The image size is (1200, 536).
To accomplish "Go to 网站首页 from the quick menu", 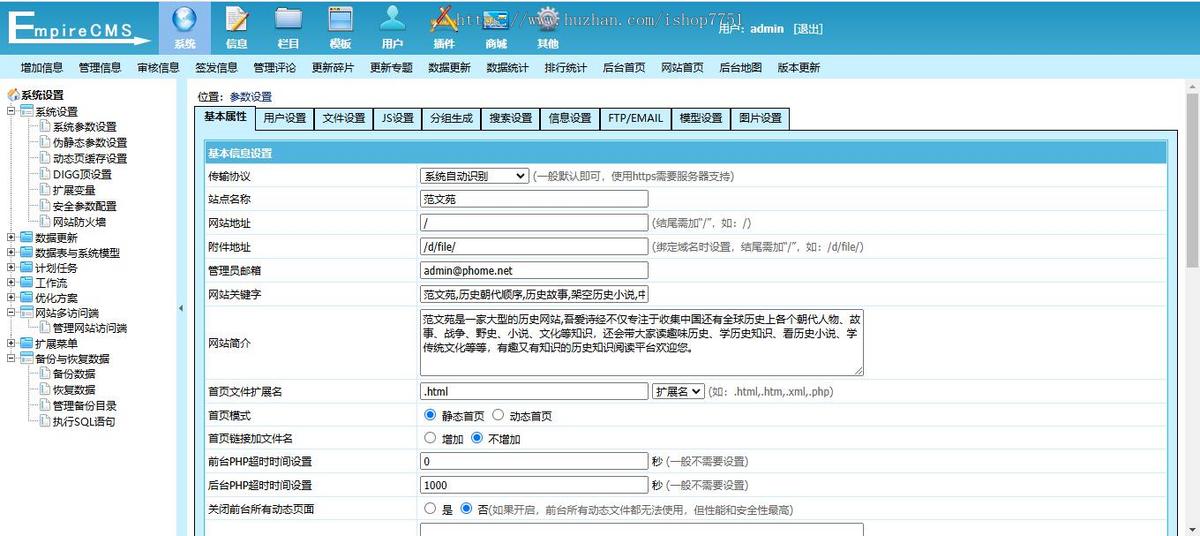I will tap(682, 68).
